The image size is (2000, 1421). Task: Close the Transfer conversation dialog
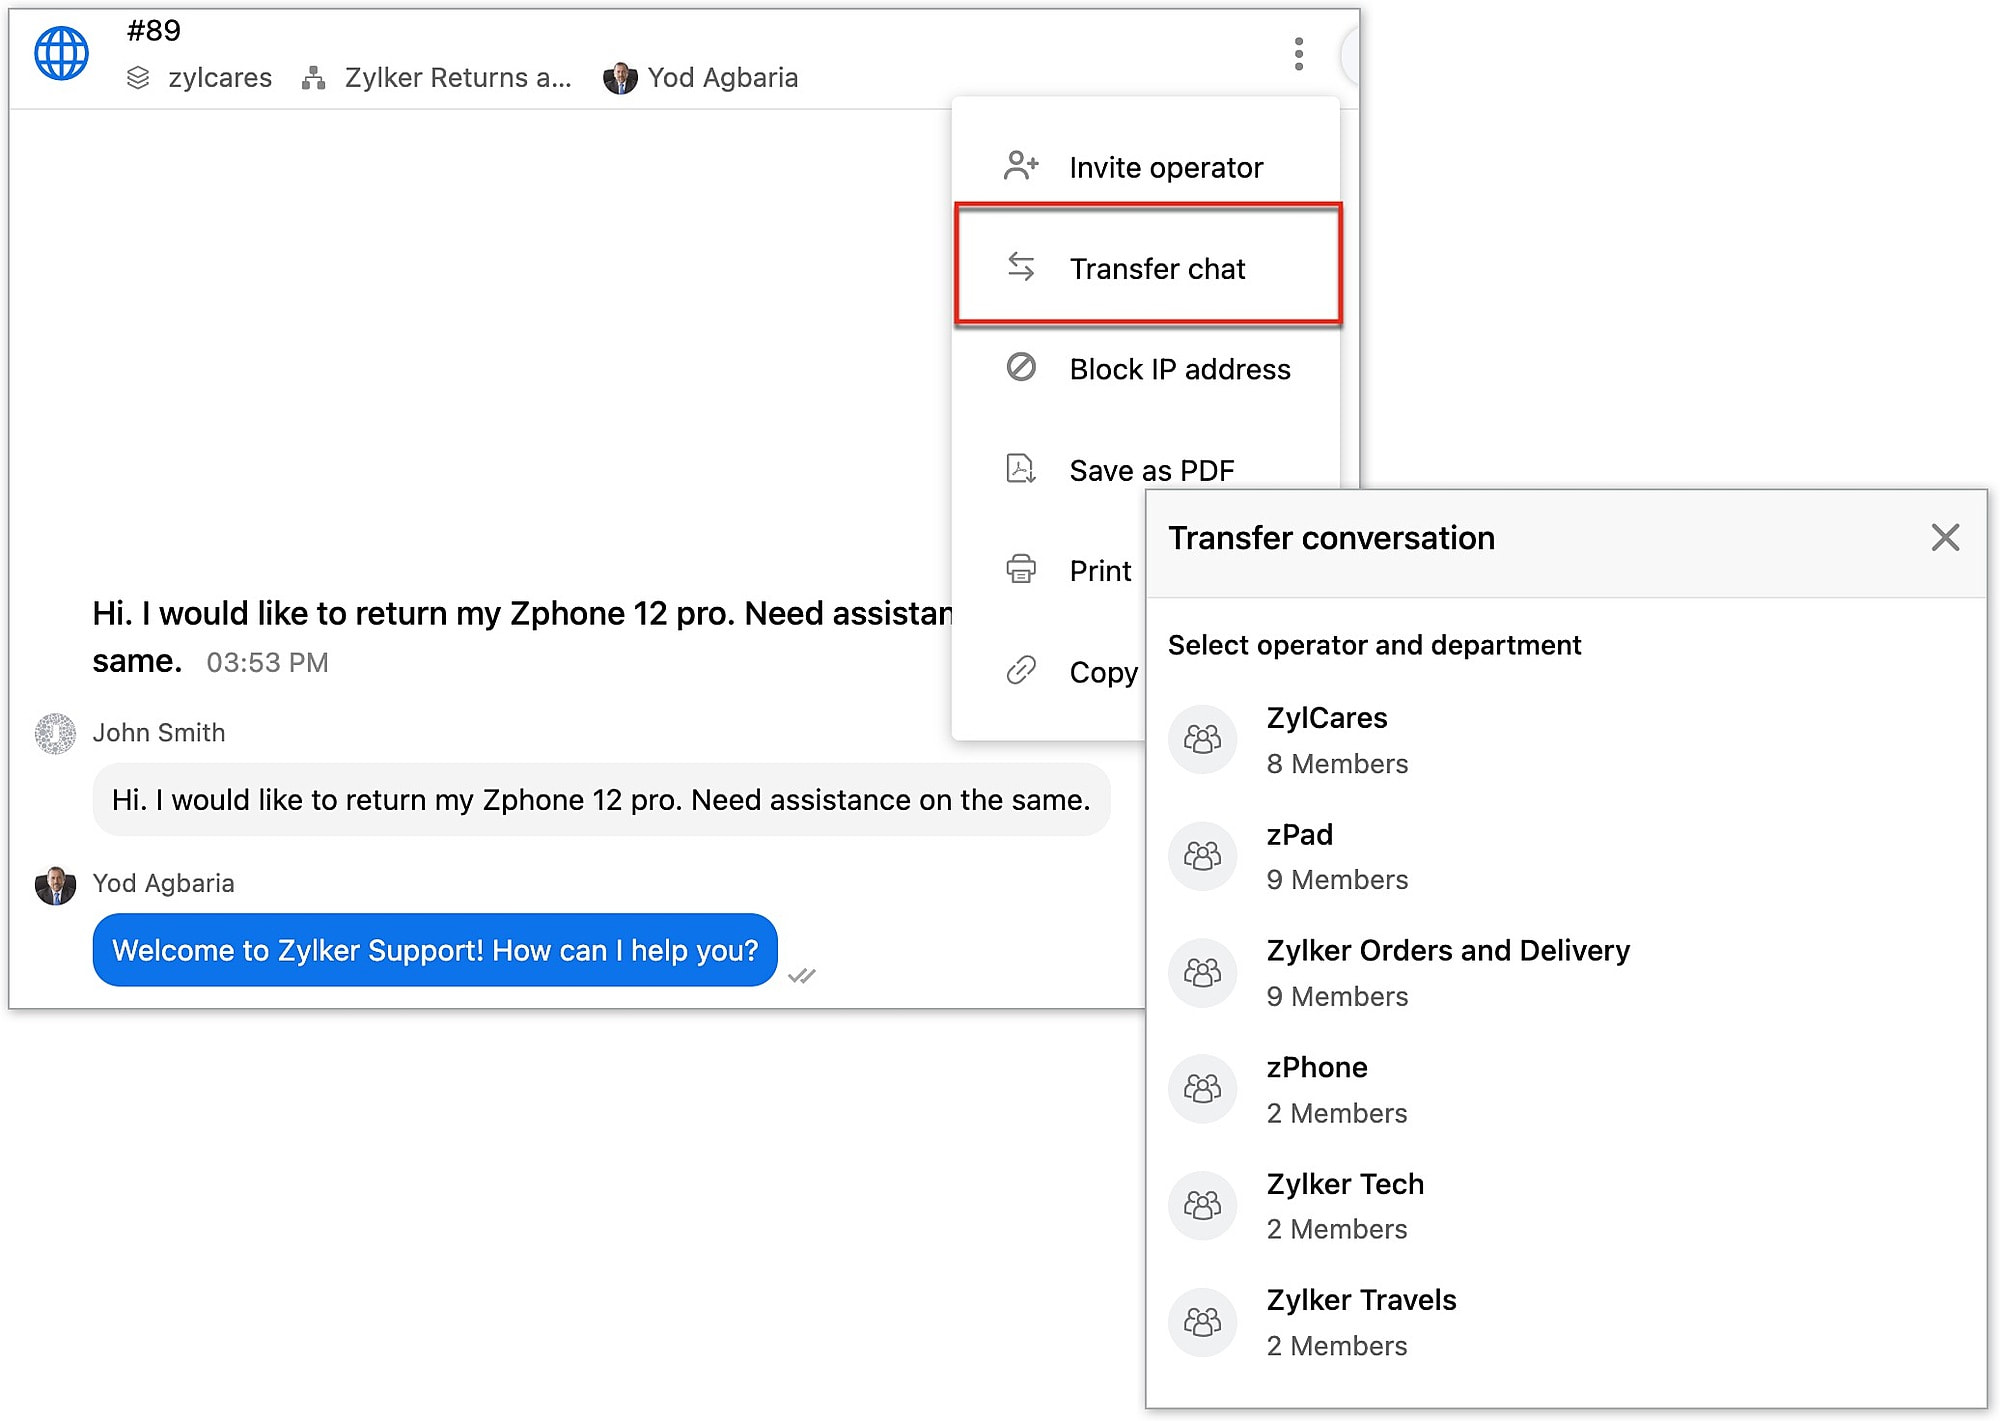click(x=1944, y=538)
